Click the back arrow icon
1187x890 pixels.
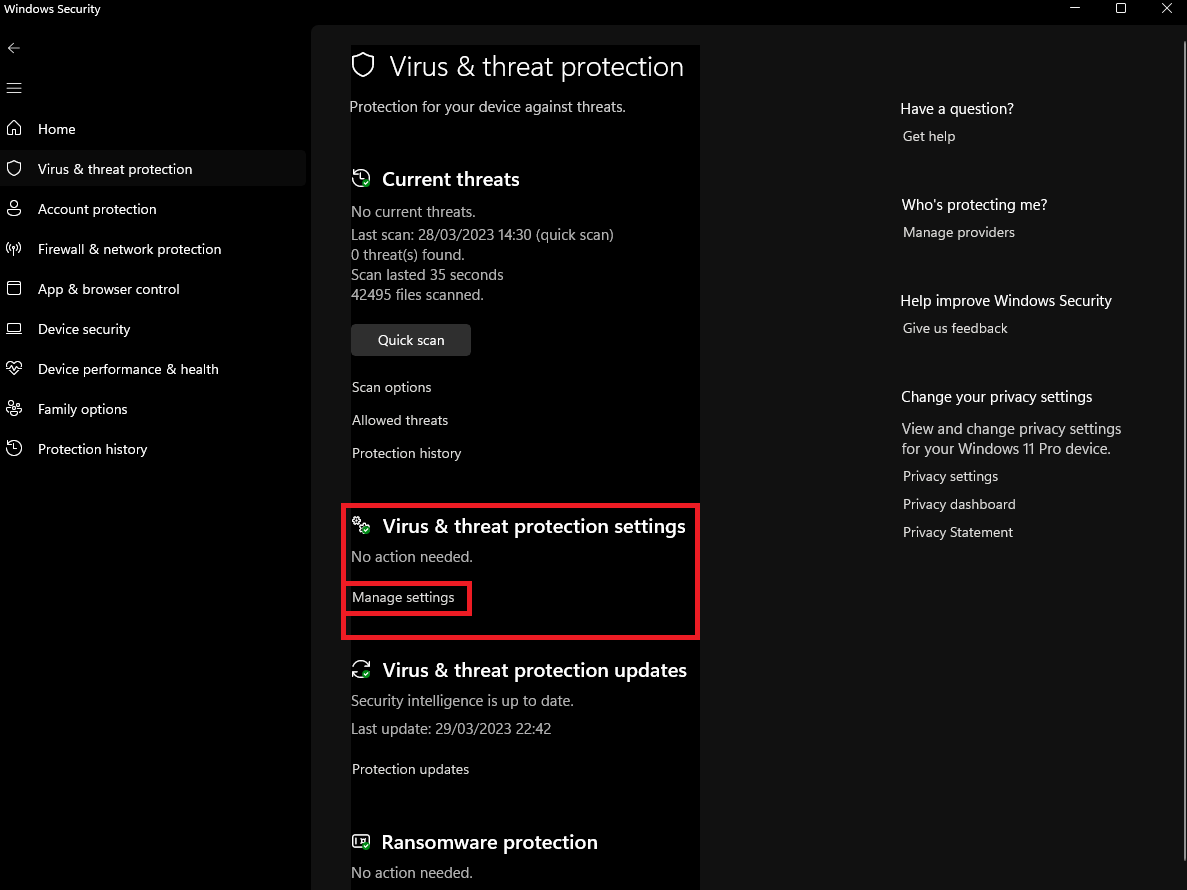(14, 48)
